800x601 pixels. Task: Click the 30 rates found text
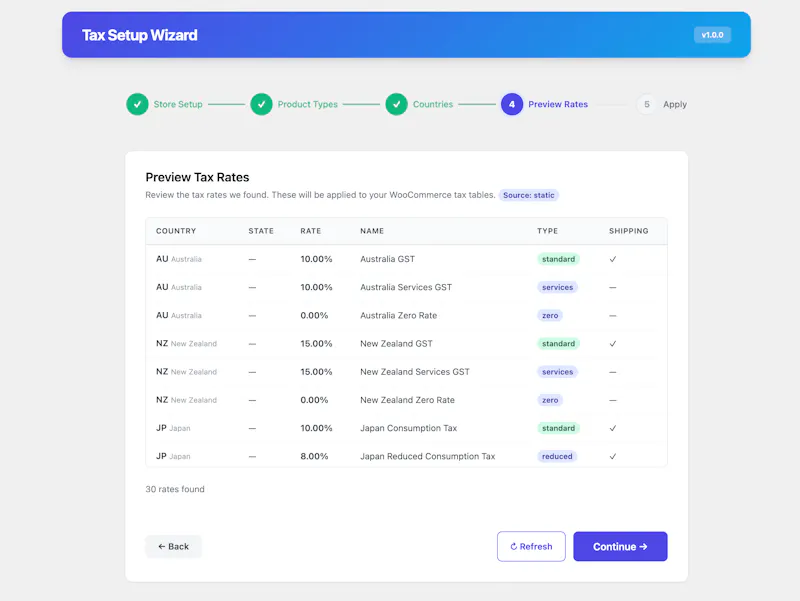coord(175,489)
